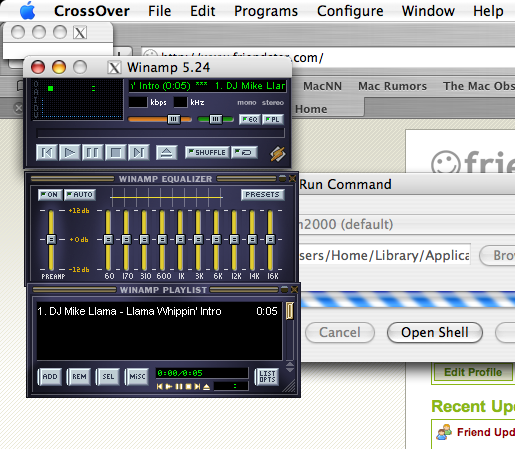Turn equalizer ON toggle
This screenshot has width=515, height=449.
tap(50, 194)
